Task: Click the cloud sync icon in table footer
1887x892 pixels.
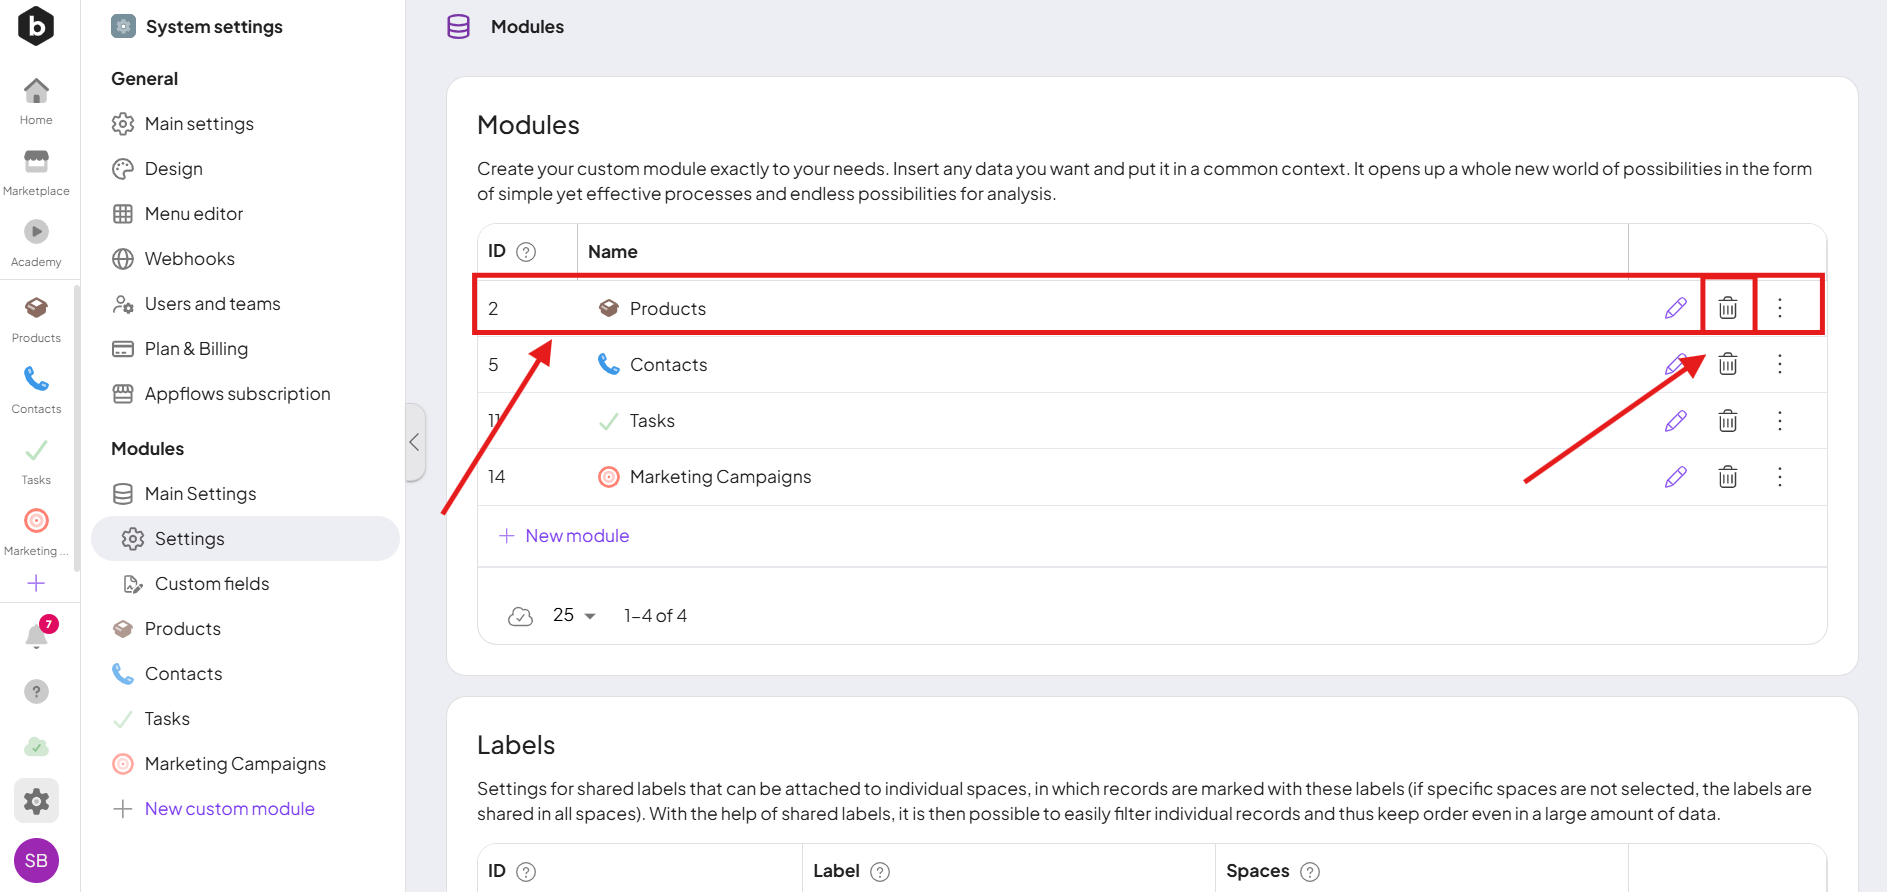Action: 520,616
